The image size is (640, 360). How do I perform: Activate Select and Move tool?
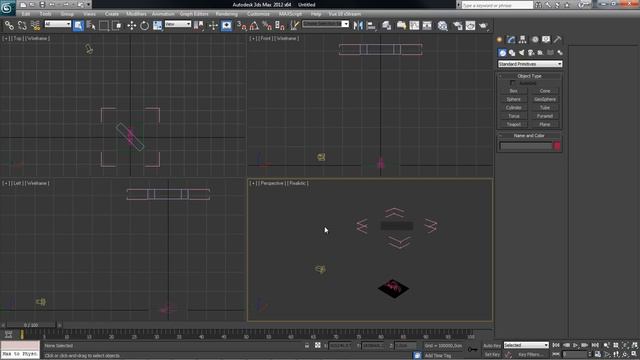(131, 26)
